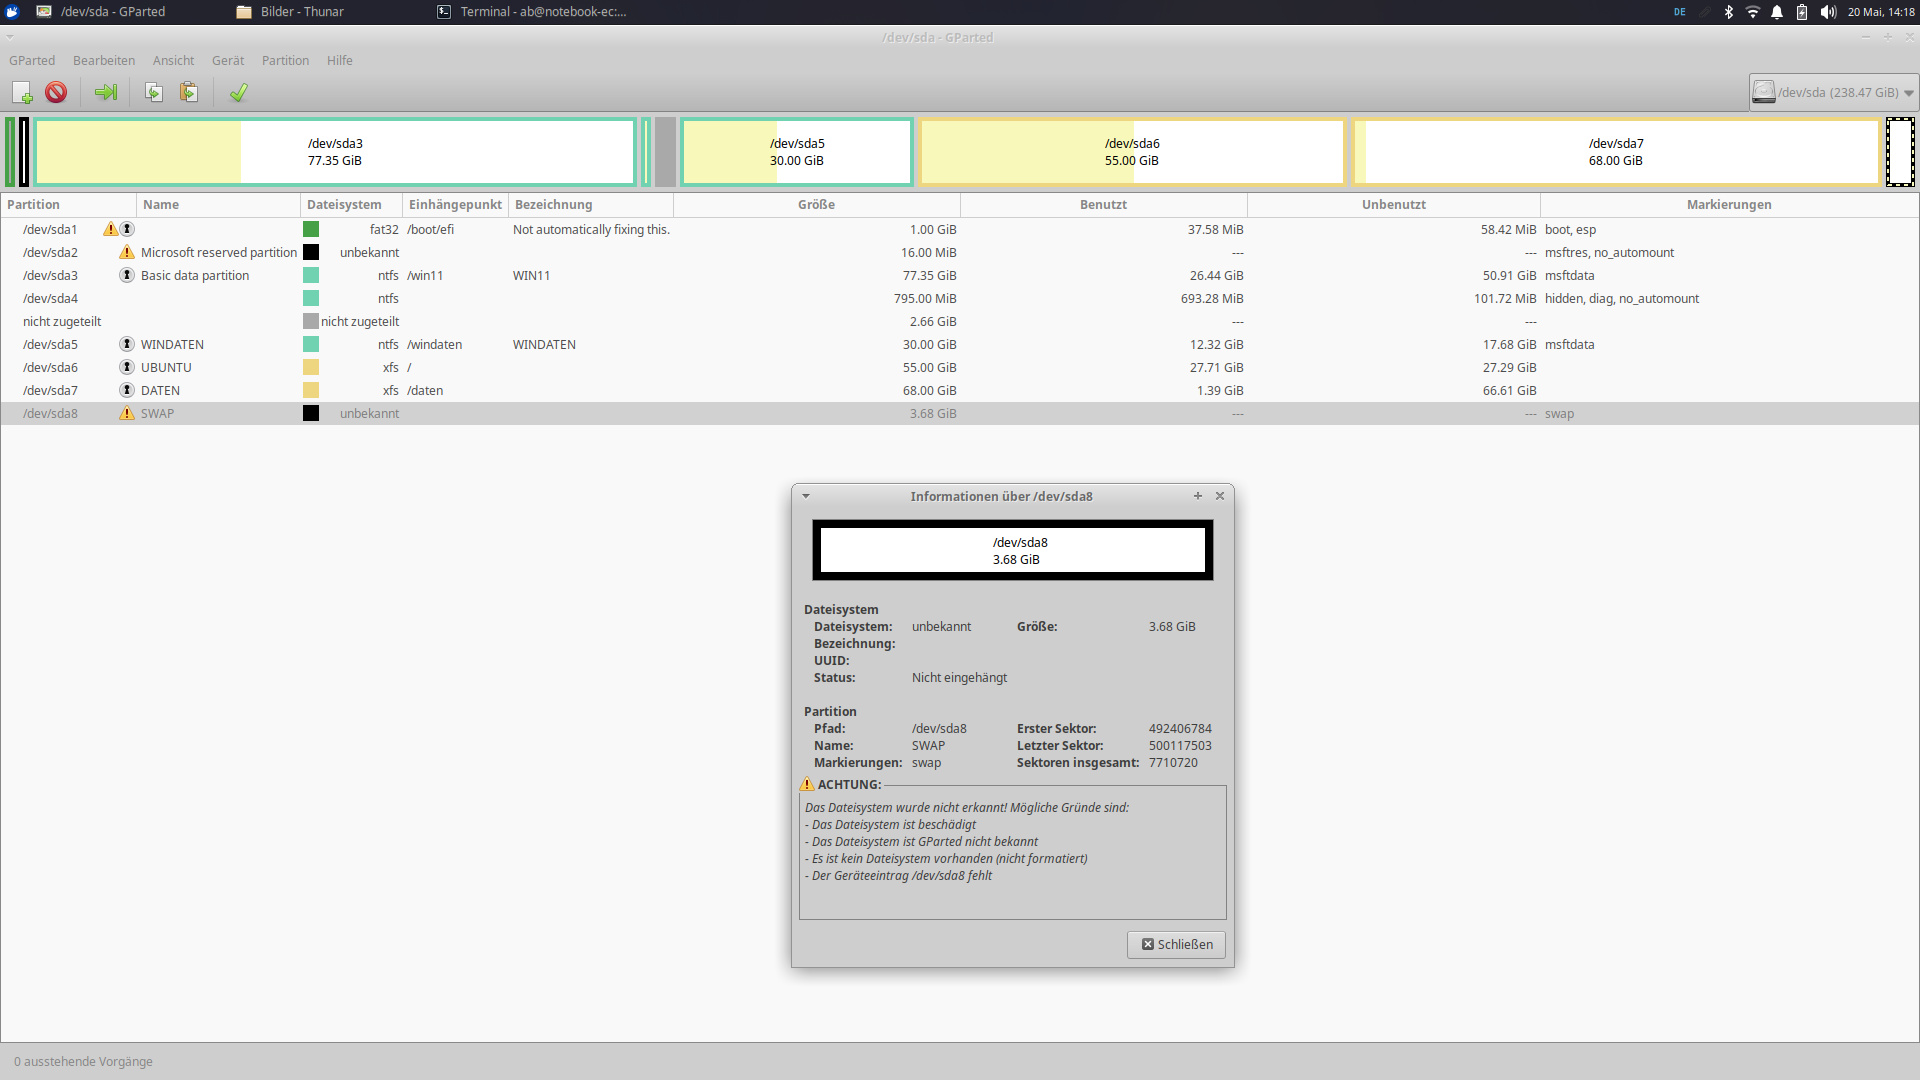
Task: Click key icon on /dev/sda3 row
Action: (x=127, y=276)
